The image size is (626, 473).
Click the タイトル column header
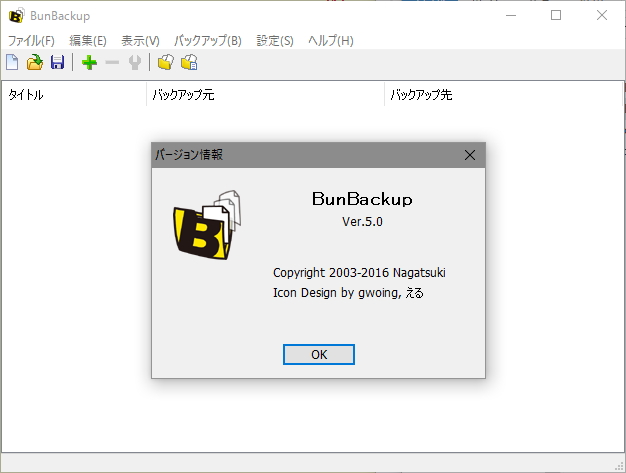pyautogui.click(x=74, y=95)
